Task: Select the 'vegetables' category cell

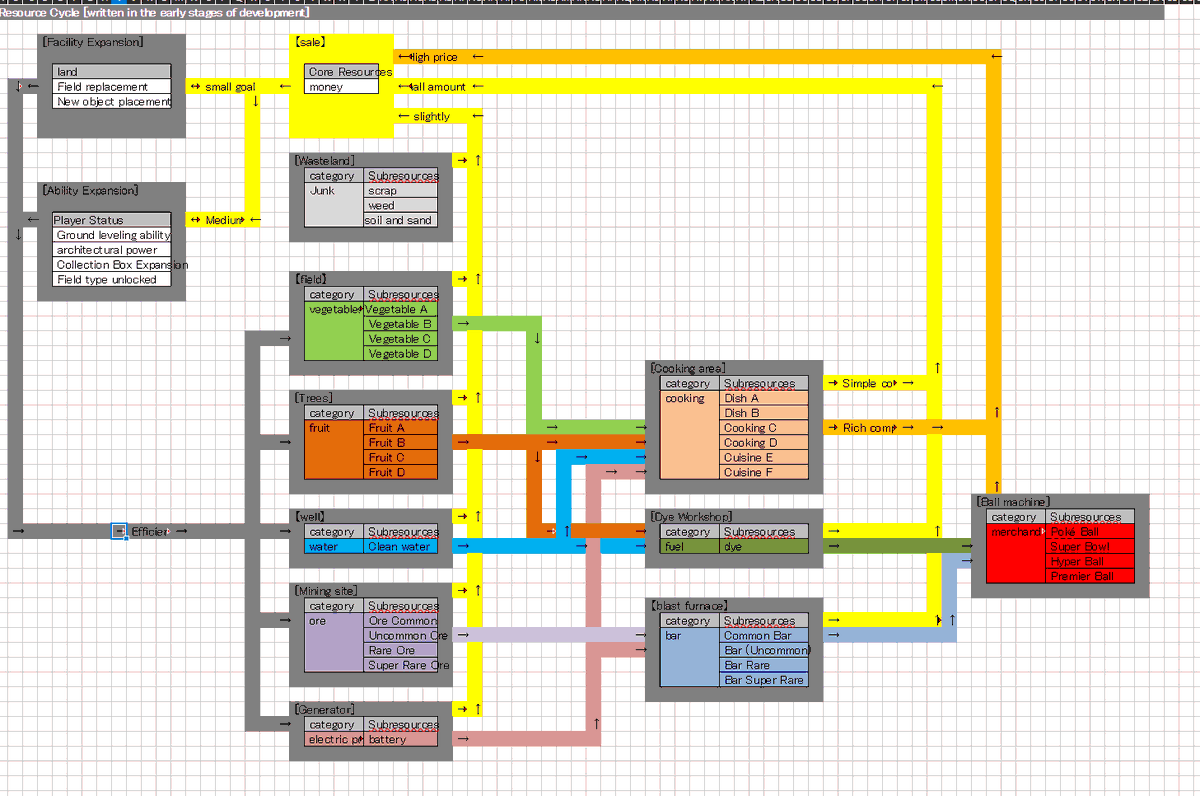Action: (333, 331)
